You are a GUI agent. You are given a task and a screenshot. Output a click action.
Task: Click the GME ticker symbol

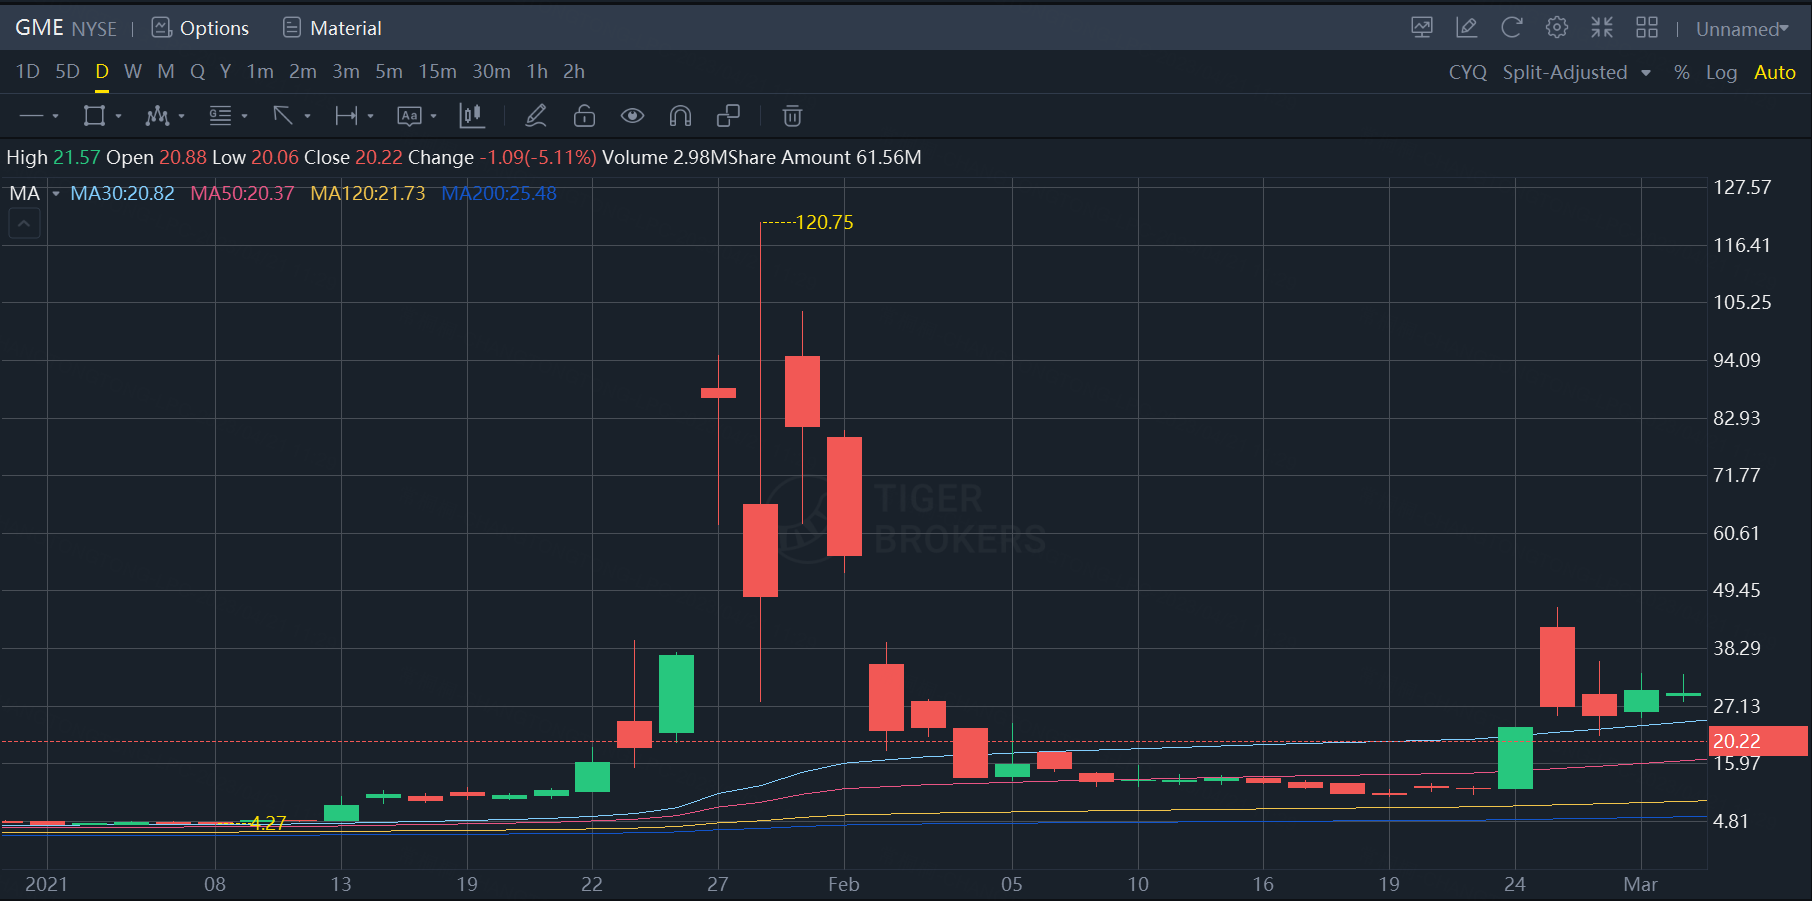tap(39, 28)
